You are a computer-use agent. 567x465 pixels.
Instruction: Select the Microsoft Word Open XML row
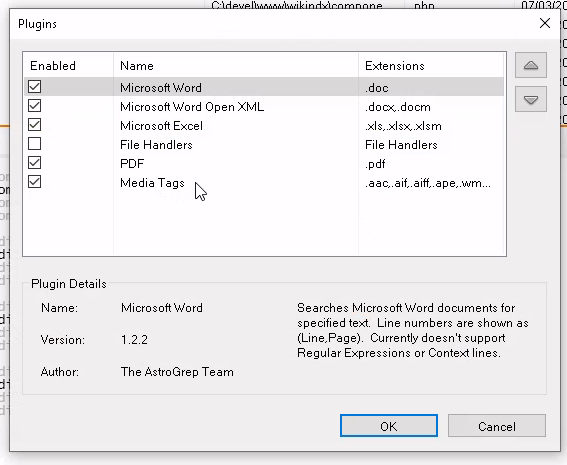(264, 107)
